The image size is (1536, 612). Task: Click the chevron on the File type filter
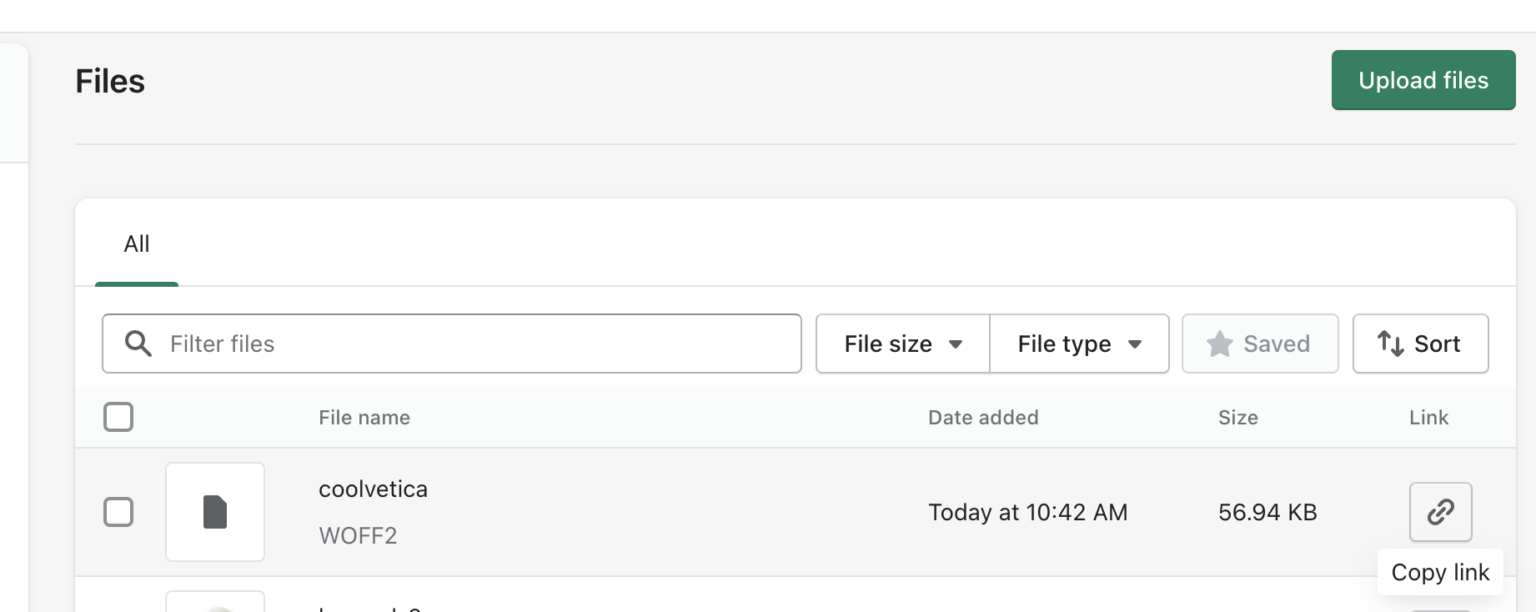click(x=1136, y=343)
